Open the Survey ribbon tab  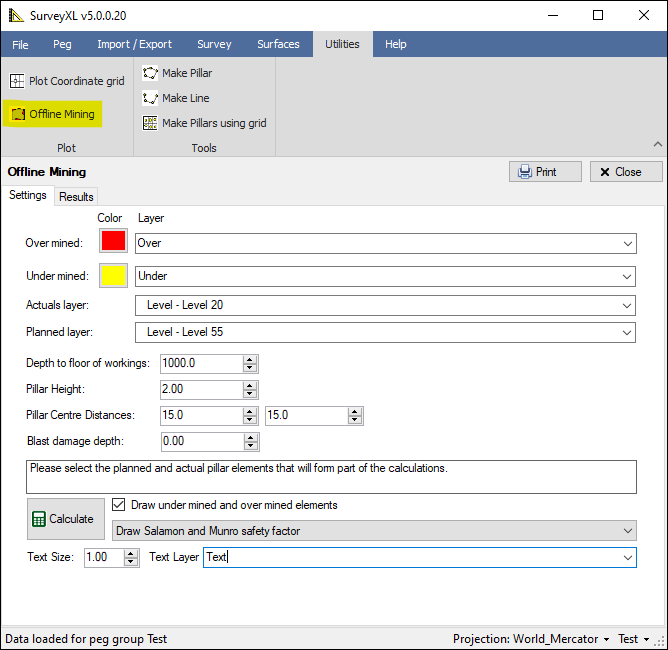214,44
